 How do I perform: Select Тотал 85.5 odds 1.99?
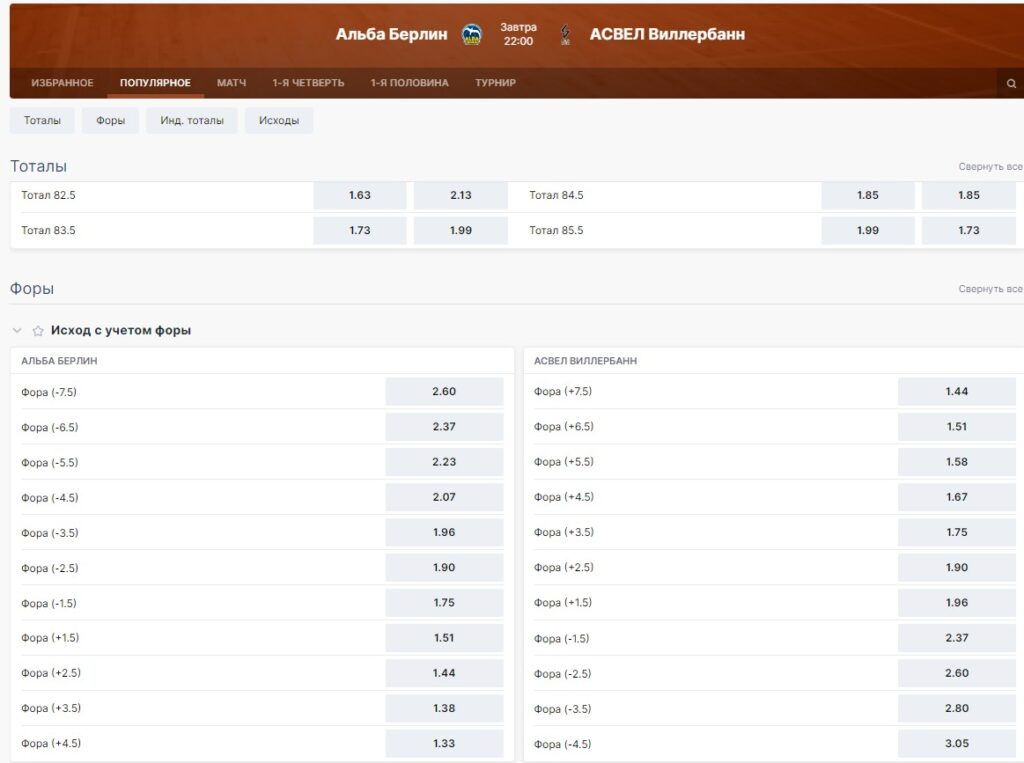point(868,231)
